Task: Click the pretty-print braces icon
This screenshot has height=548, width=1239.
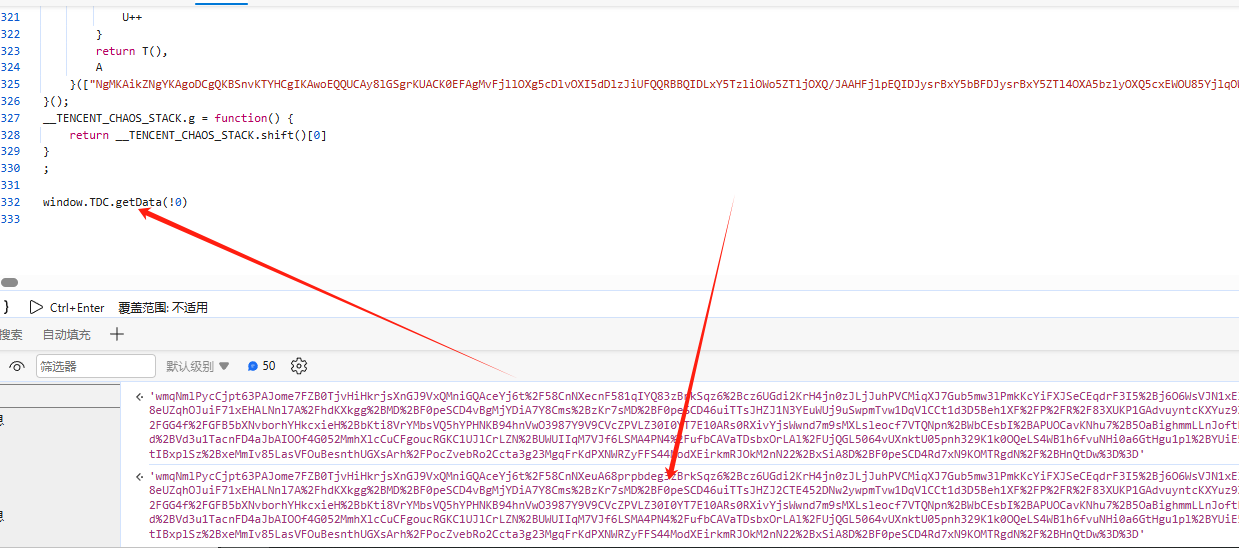Action: click(5, 307)
